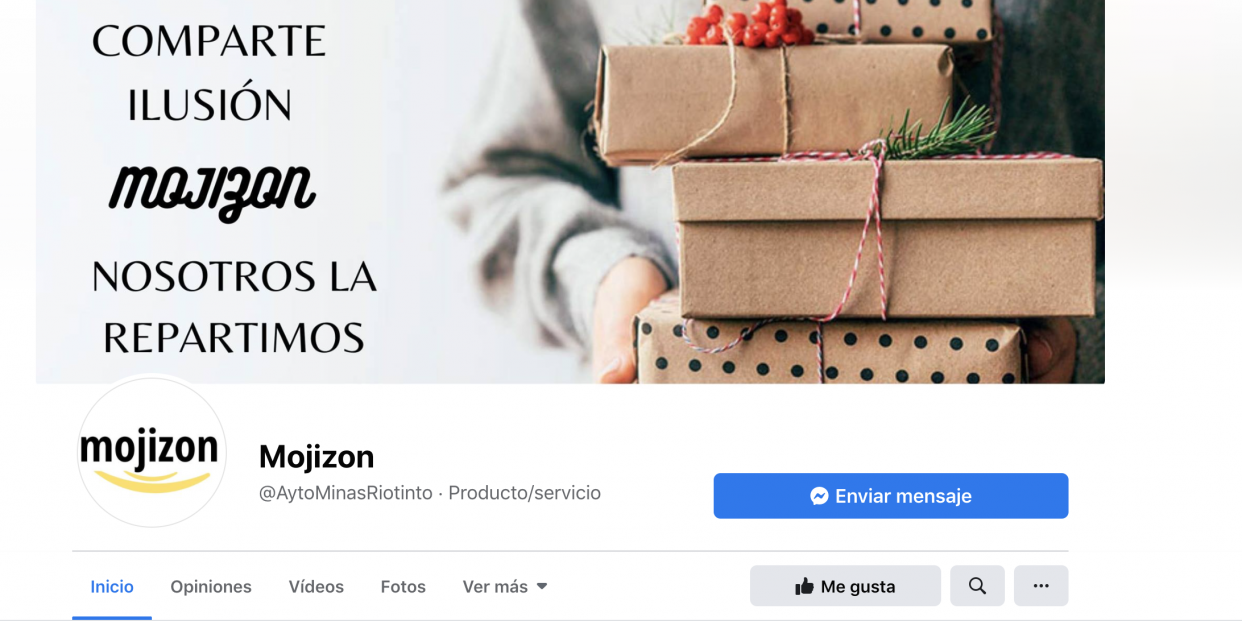The width and height of the screenshot is (1242, 621).
Task: Click the Enviar mensaje button
Action: (891, 496)
